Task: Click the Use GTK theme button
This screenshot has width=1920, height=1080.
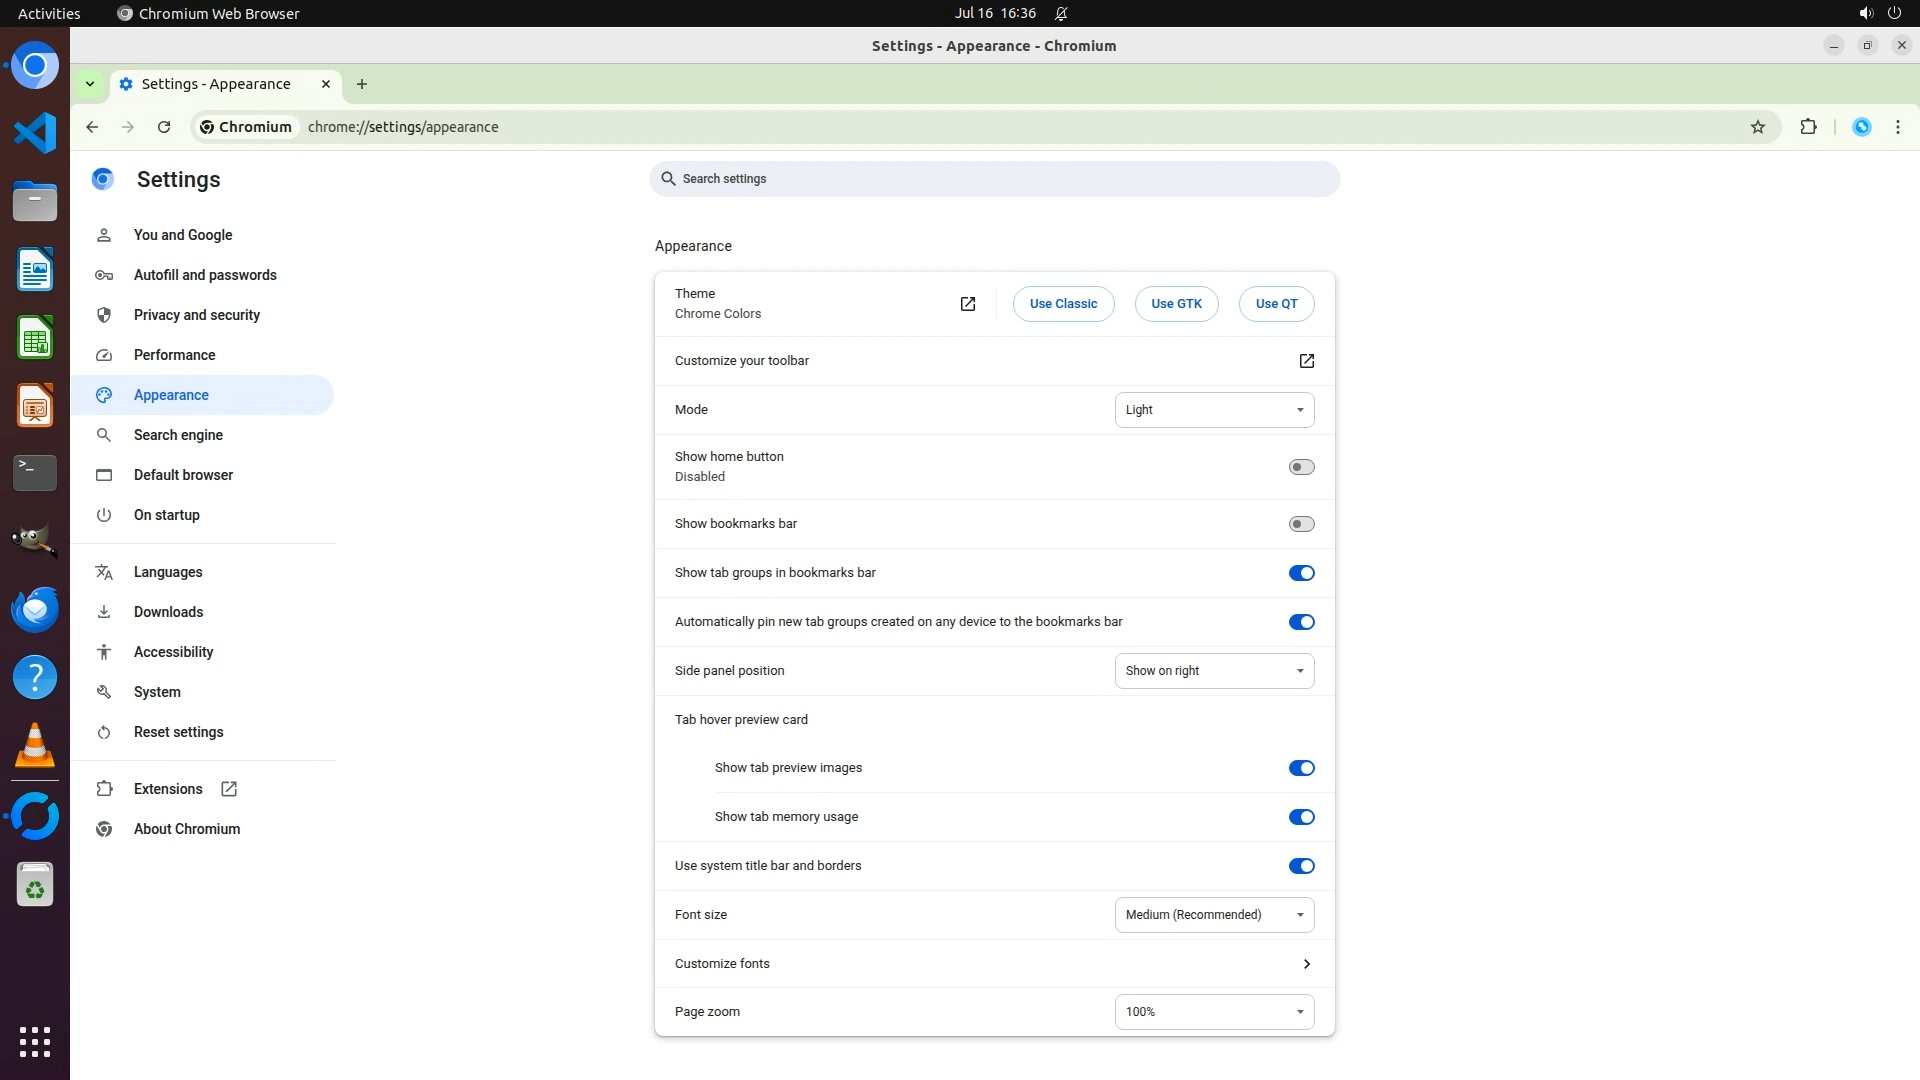Action: tap(1176, 304)
